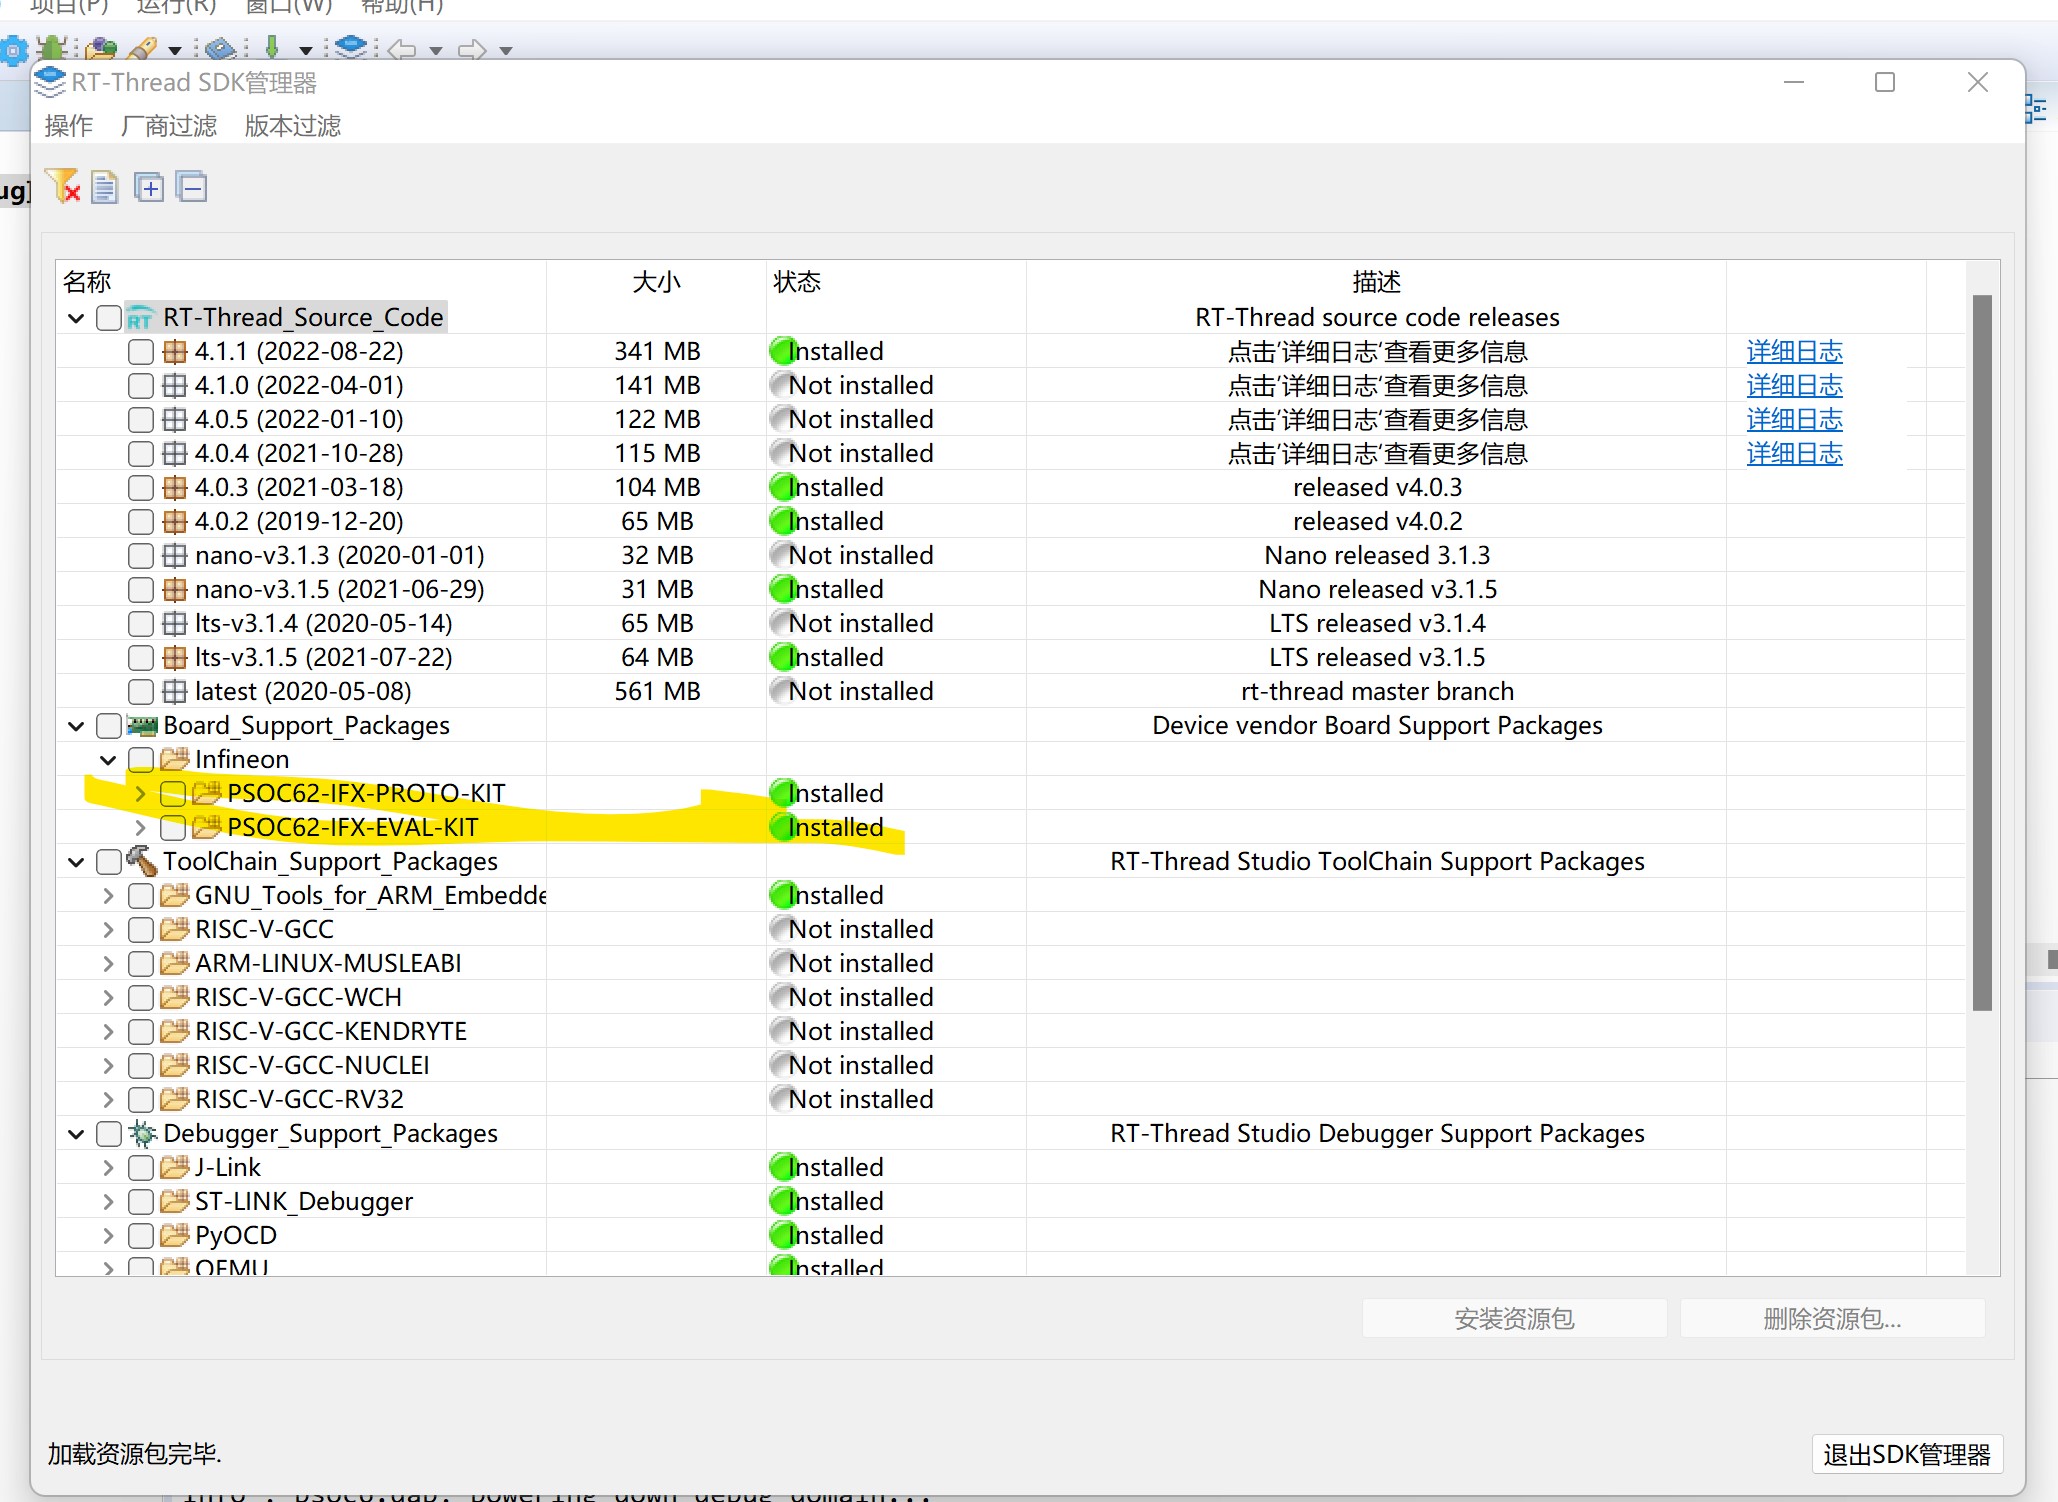
Task: Tick the lts-v3.1.4 checkbox
Action: click(141, 623)
